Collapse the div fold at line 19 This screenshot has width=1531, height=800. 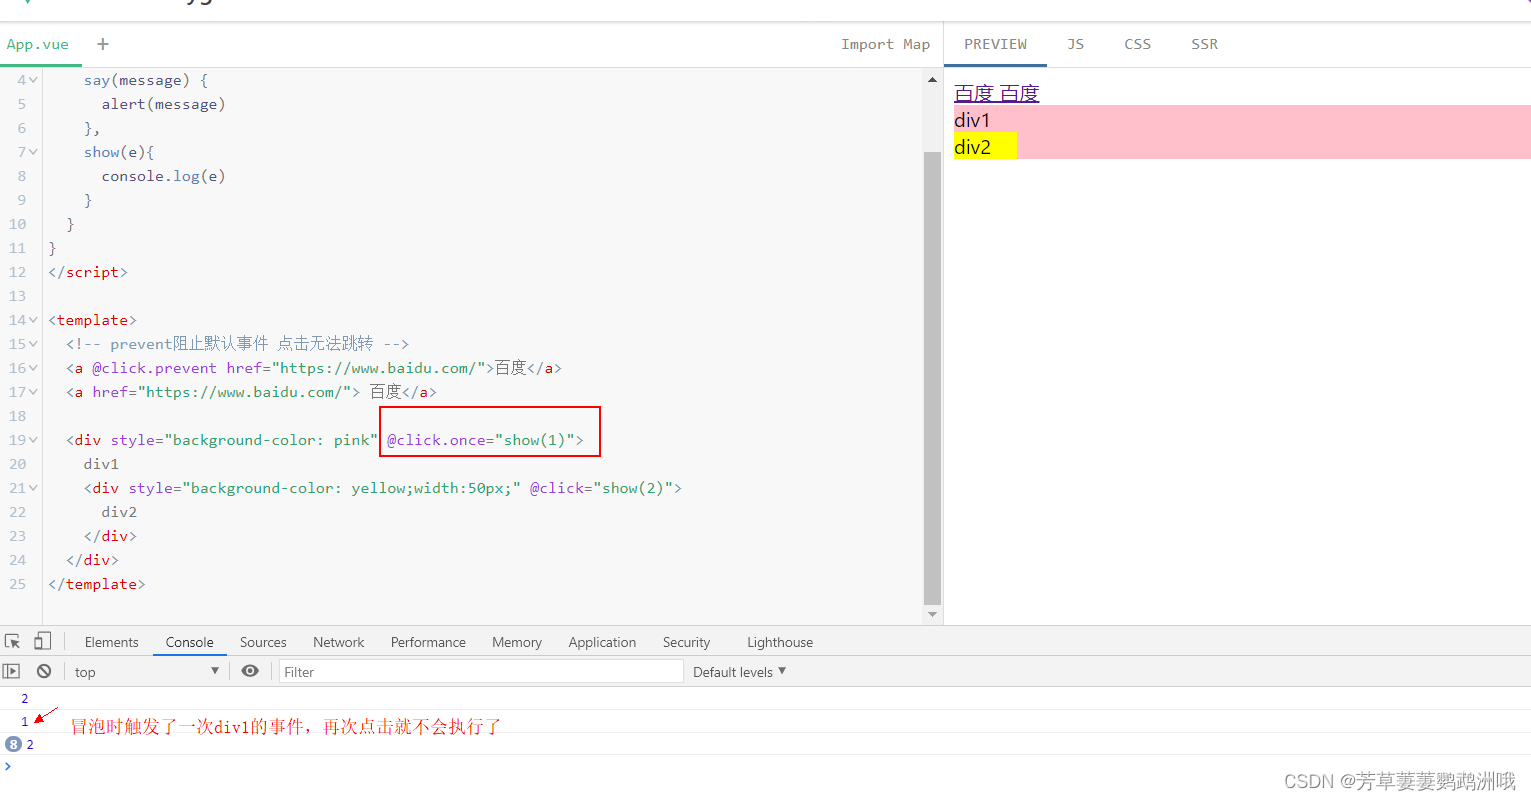click(x=33, y=440)
